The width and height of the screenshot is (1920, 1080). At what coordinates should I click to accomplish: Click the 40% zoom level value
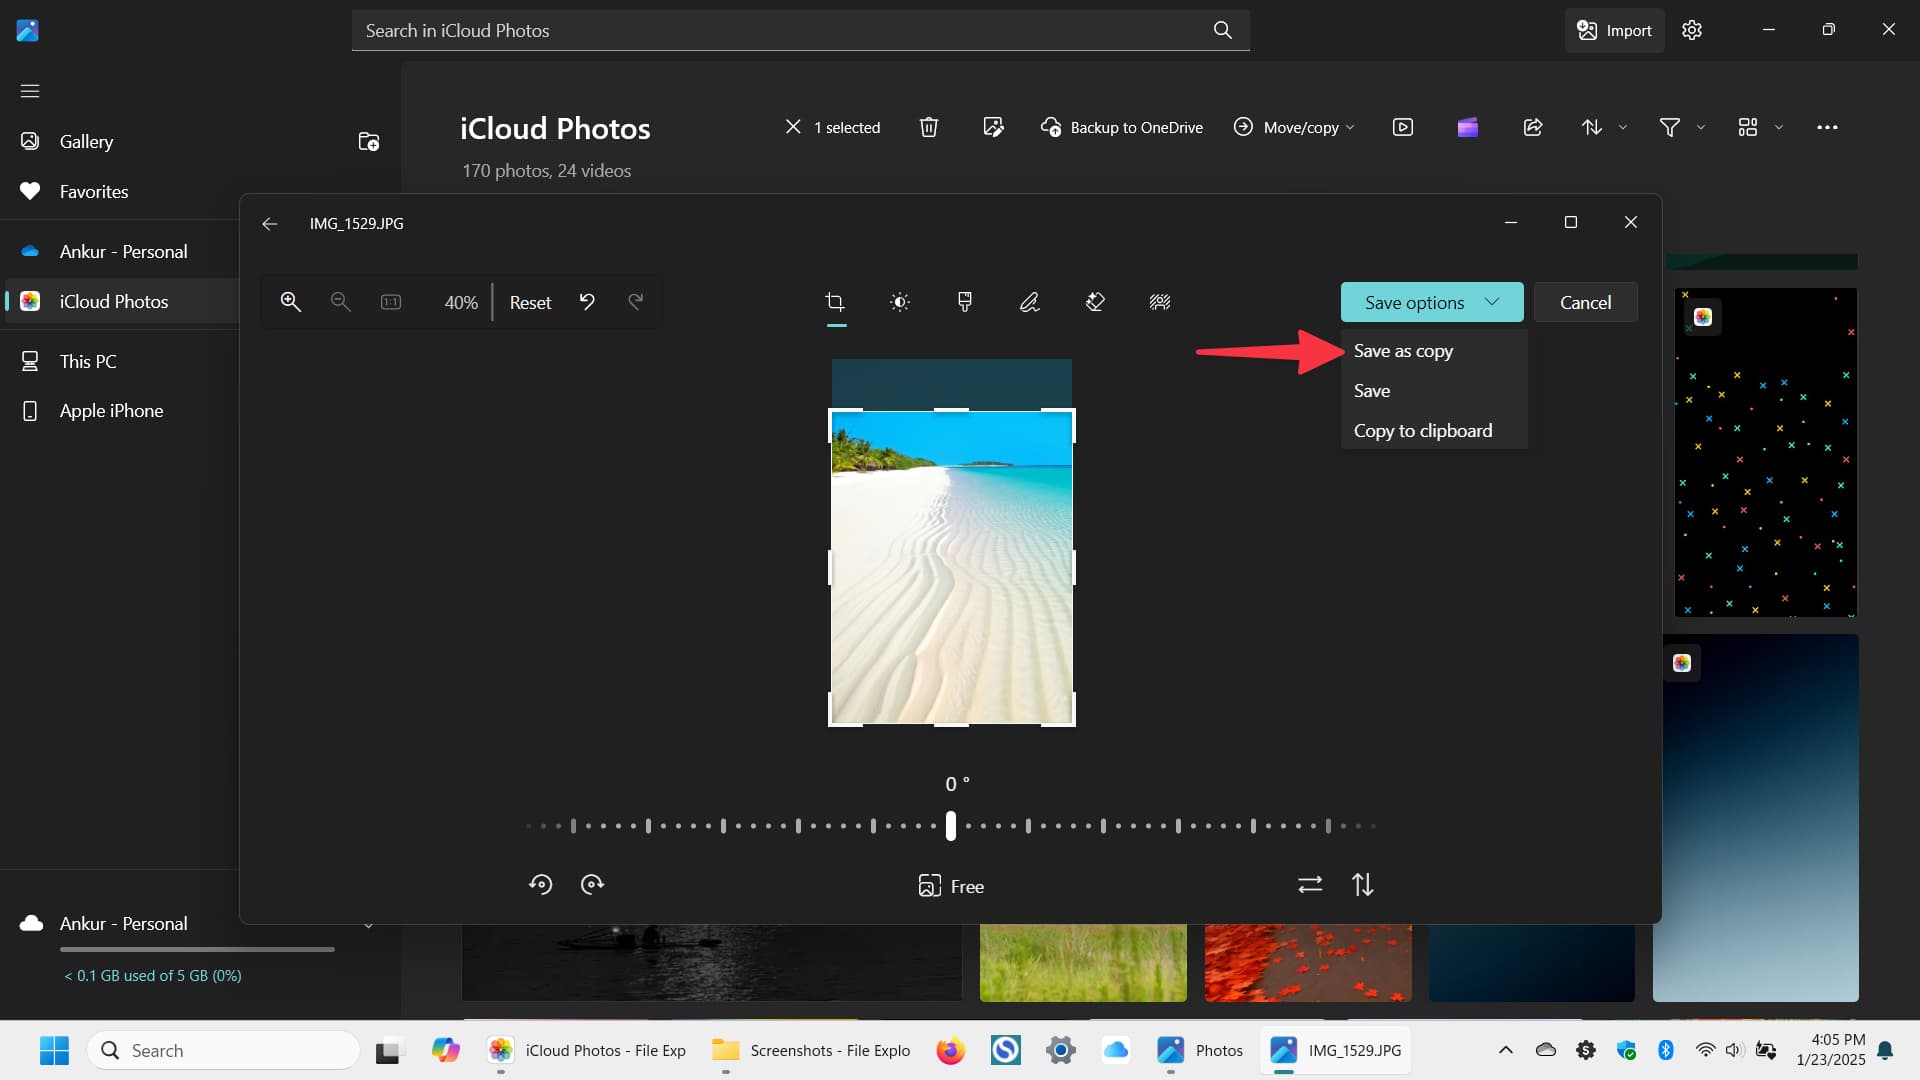coord(461,302)
